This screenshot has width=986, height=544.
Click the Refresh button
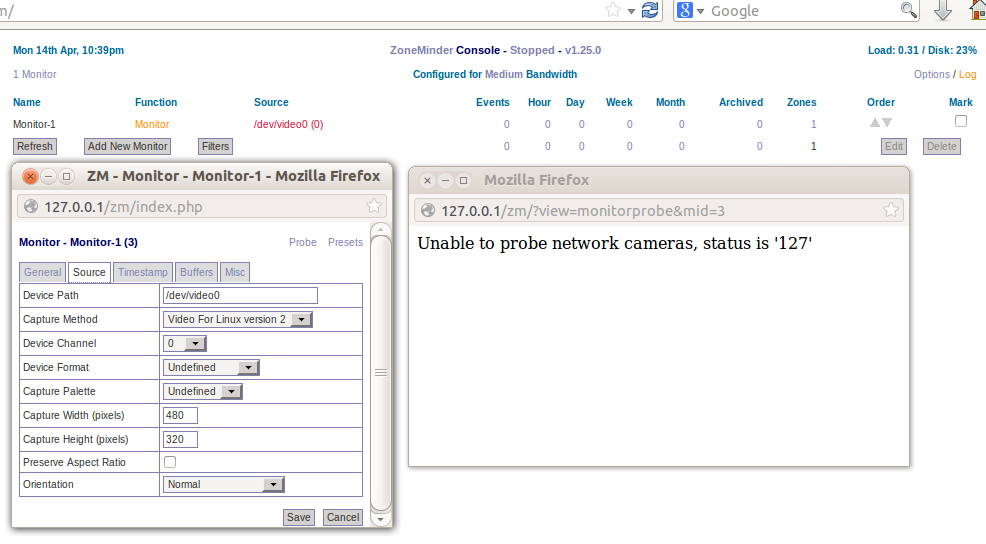(35, 146)
